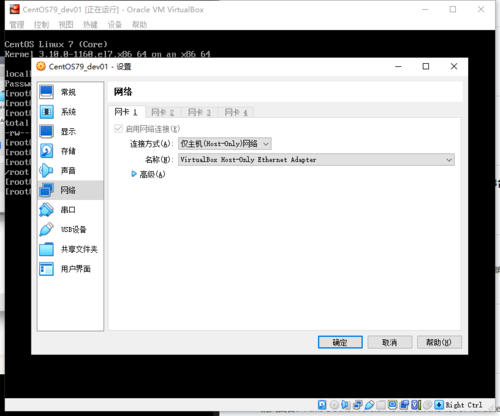The image size is (500, 416).
Task: Open the 系统 (System) settings category
Action: click(70, 112)
